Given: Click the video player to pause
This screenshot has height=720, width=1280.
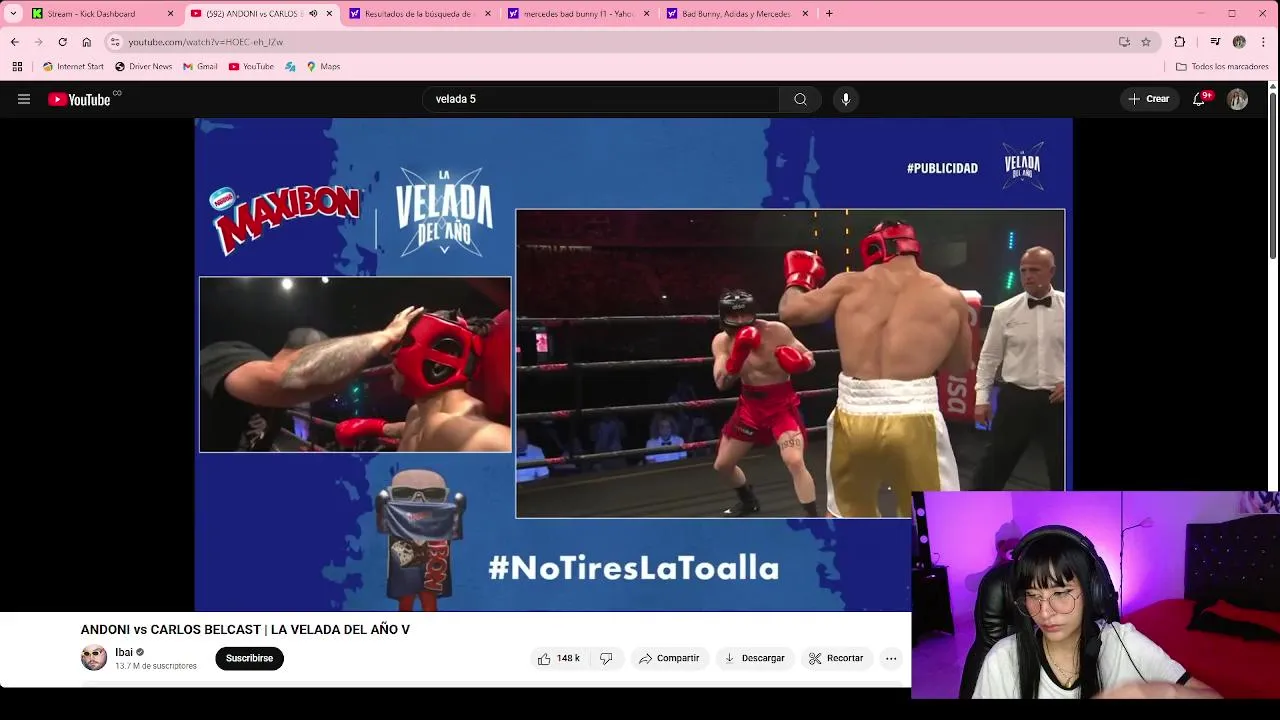Looking at the screenshot, I should click(x=633, y=365).
